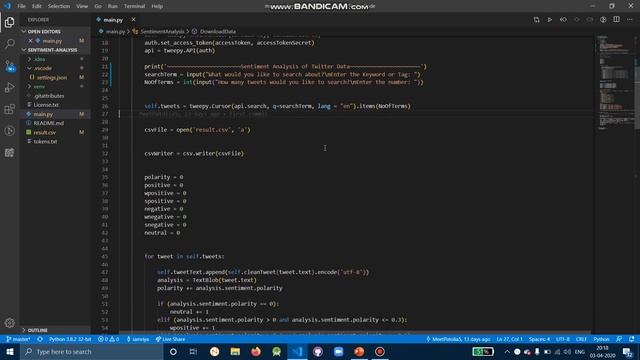Click the Open Changes compare icon

click(x=536, y=20)
